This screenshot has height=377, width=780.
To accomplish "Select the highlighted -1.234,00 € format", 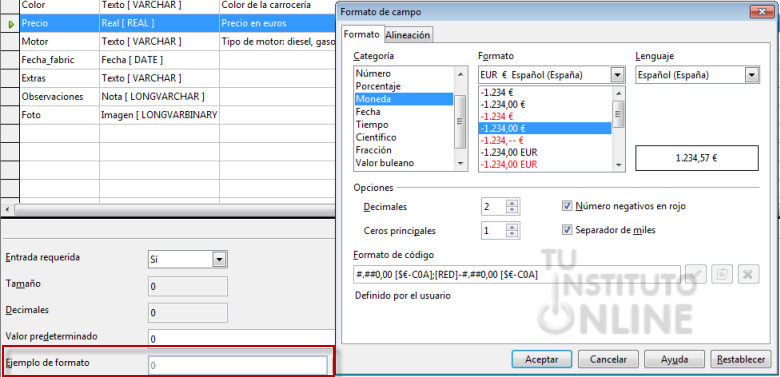I will pos(545,128).
